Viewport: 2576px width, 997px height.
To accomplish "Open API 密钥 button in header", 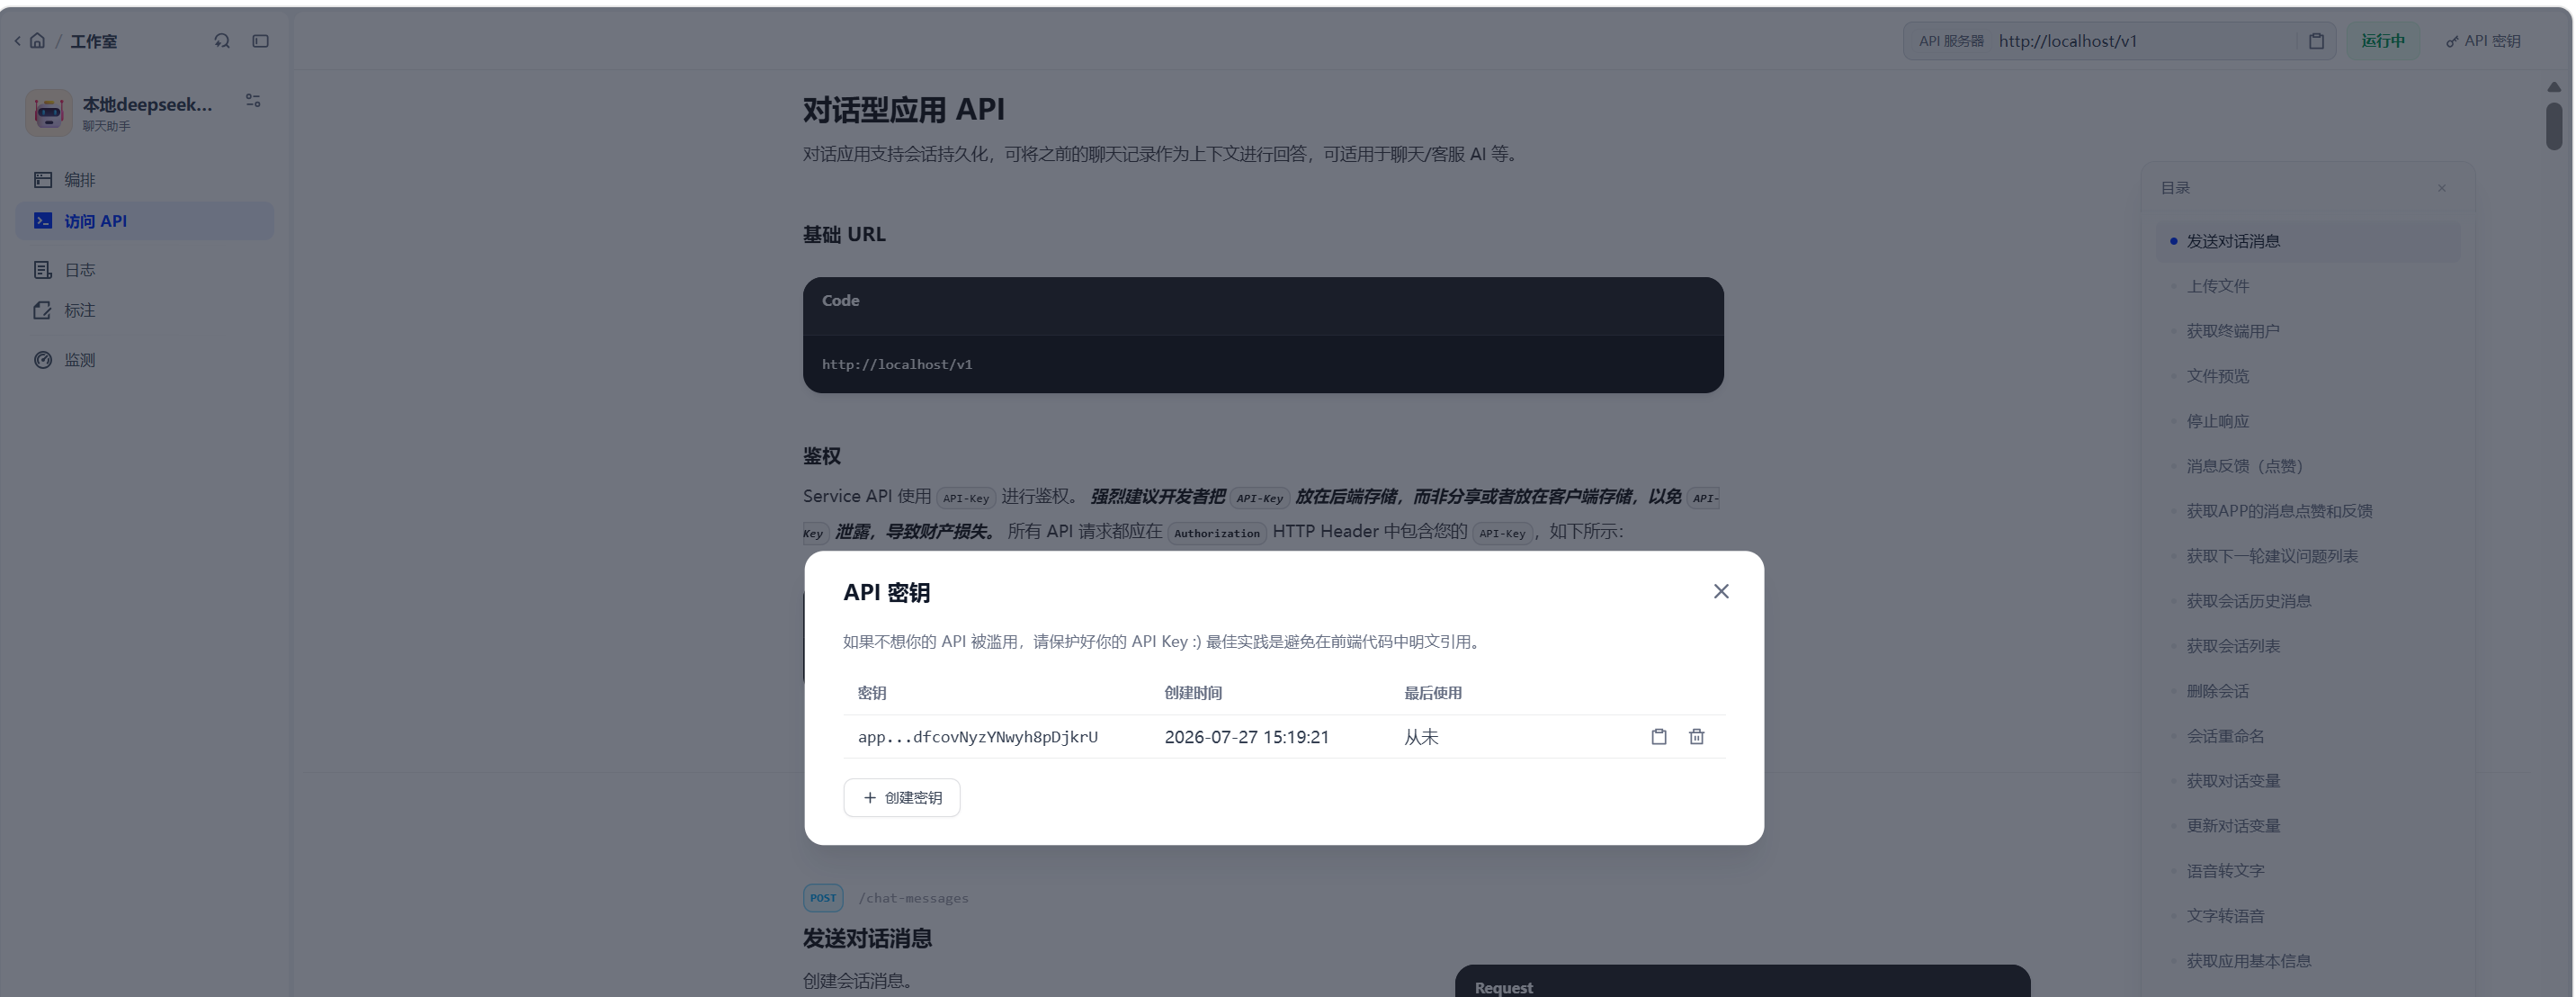I will click(x=2483, y=41).
